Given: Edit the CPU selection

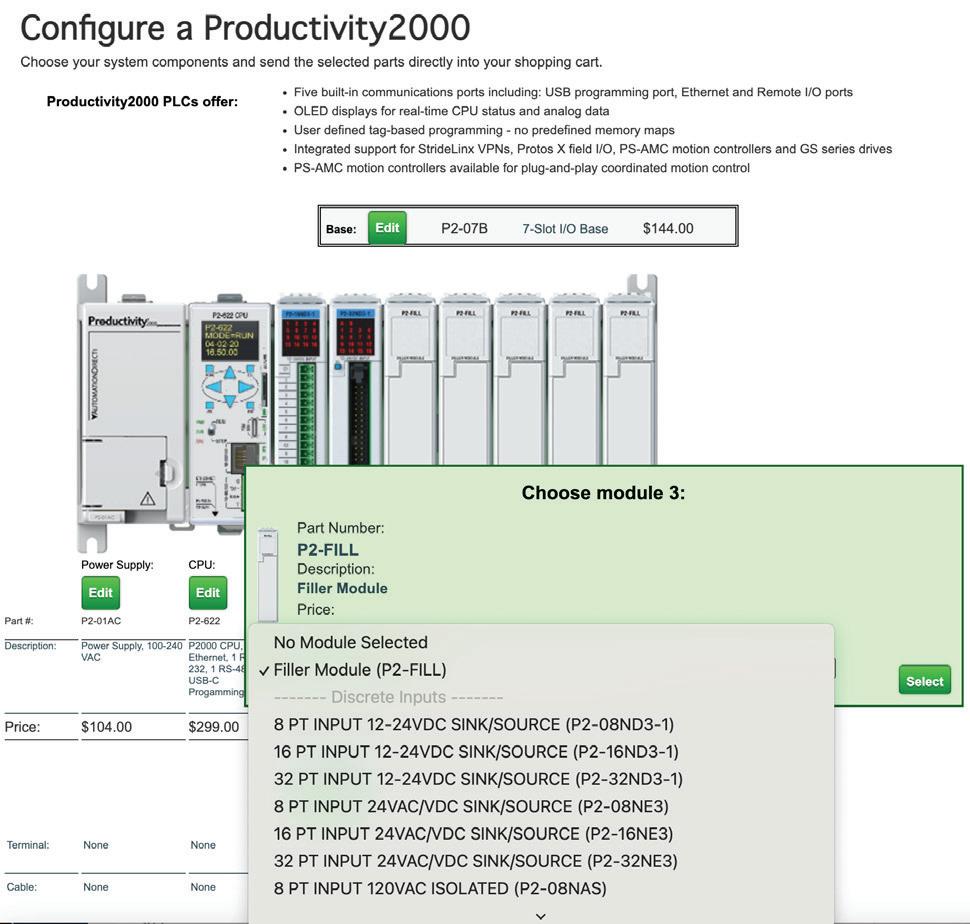Looking at the screenshot, I should pyautogui.click(x=208, y=592).
